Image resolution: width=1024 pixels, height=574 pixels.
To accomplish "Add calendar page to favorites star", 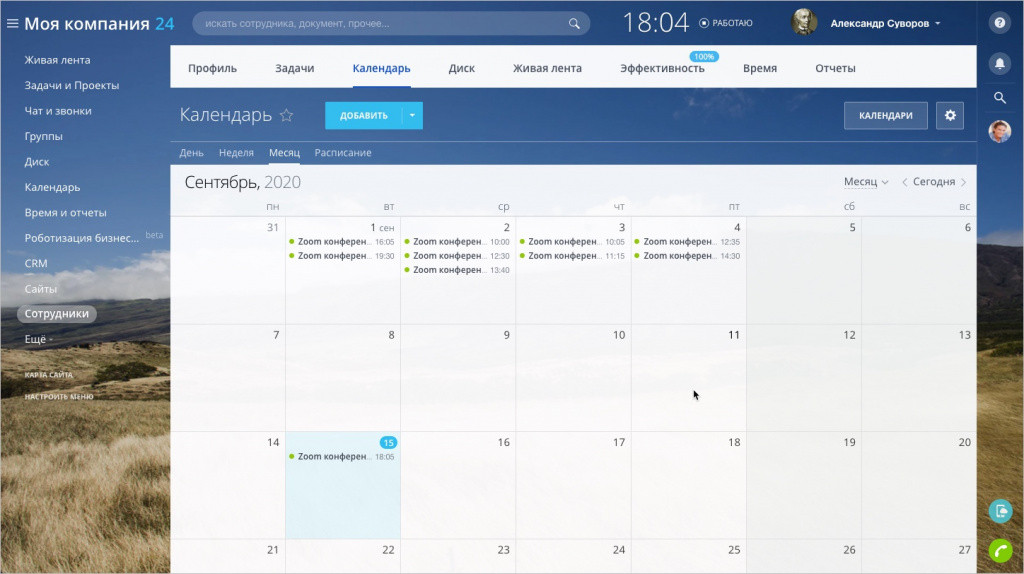I will (286, 116).
